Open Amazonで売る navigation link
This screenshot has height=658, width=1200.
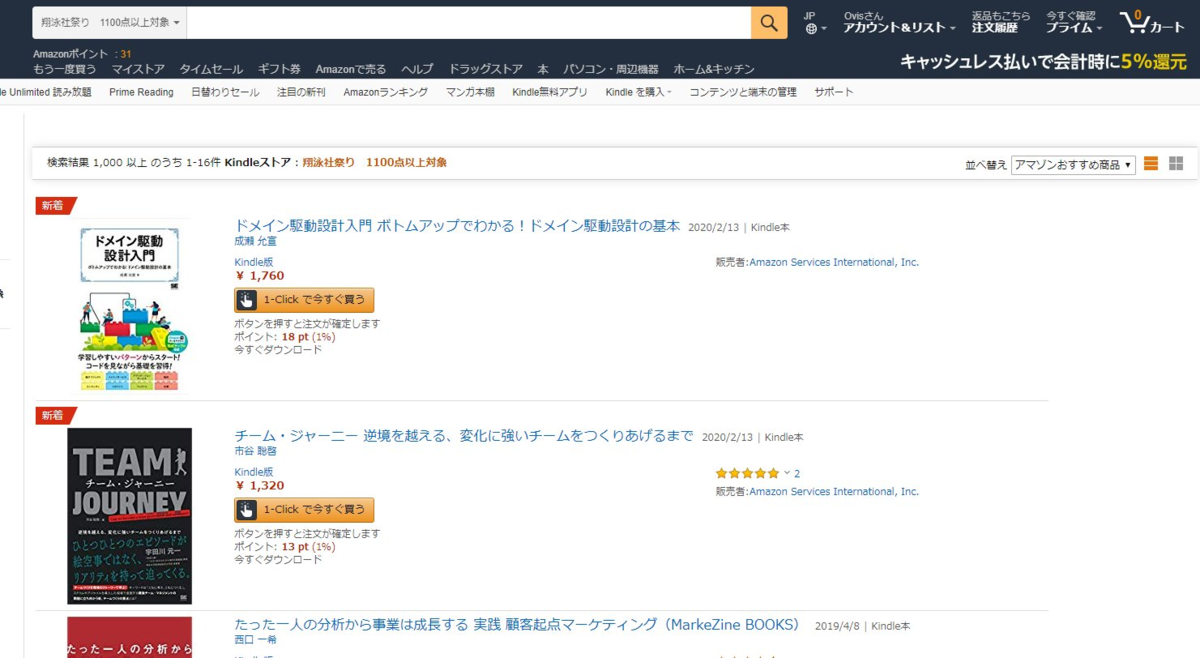pyautogui.click(x=351, y=69)
